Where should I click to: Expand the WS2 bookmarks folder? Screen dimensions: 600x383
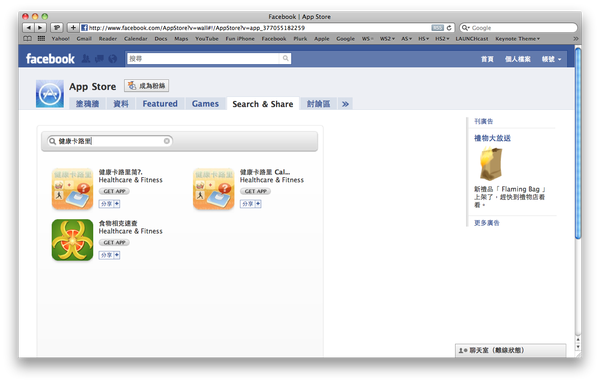pyautogui.click(x=387, y=39)
